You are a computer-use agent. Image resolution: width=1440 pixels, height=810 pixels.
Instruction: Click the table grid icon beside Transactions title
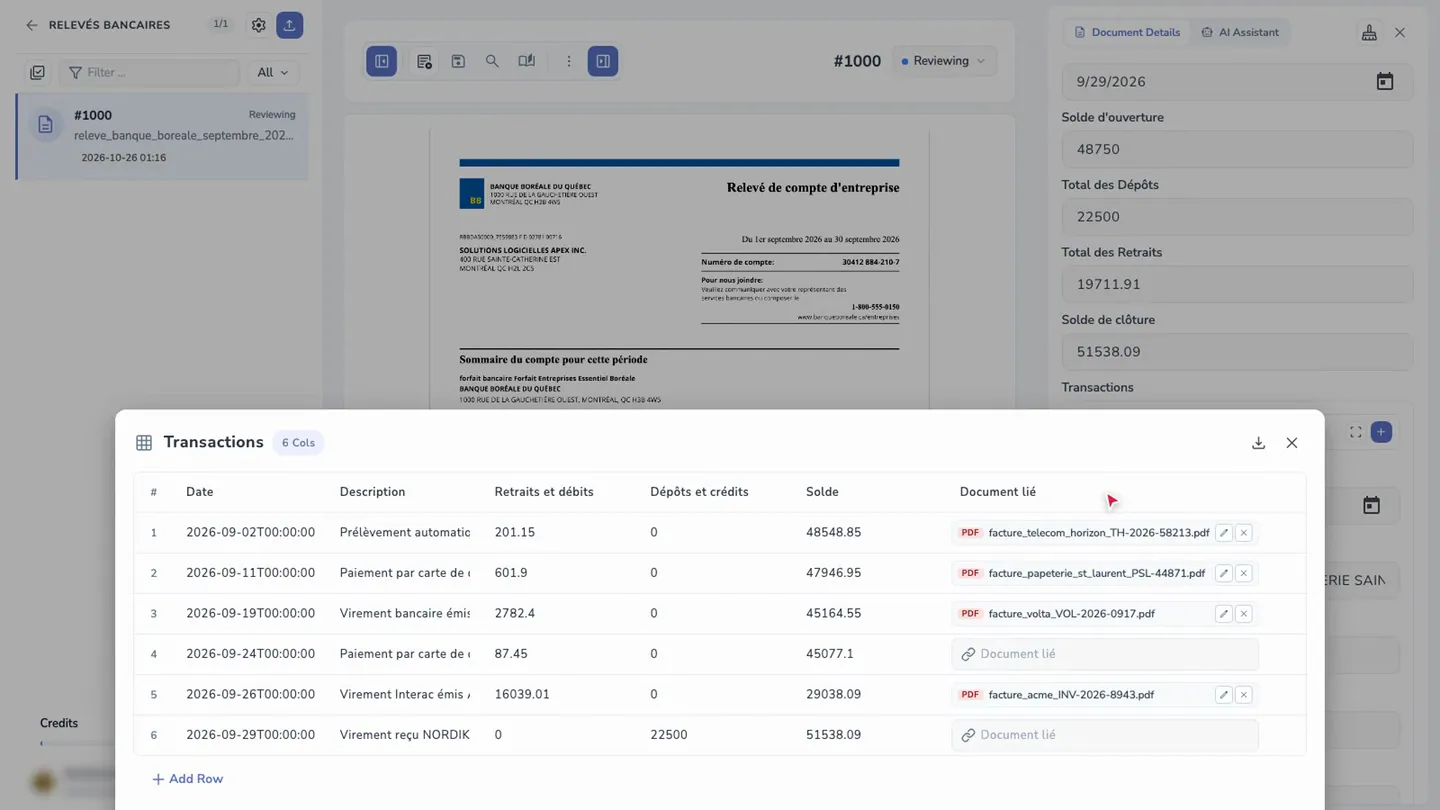[x=144, y=443]
